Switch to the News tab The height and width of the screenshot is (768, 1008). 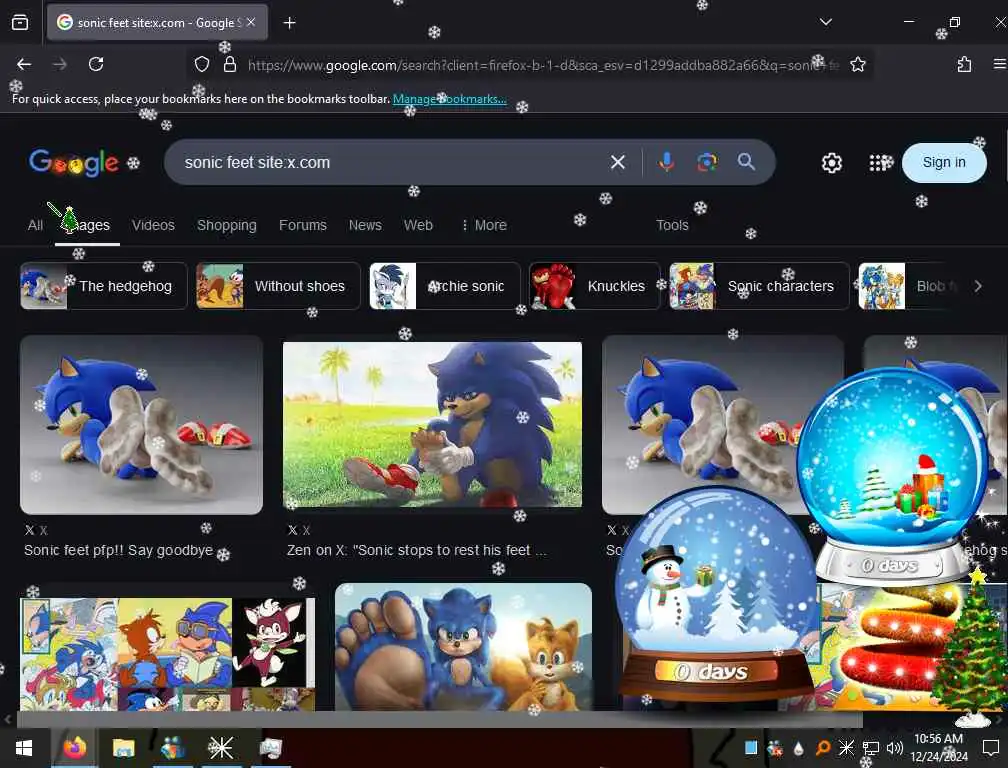click(364, 225)
